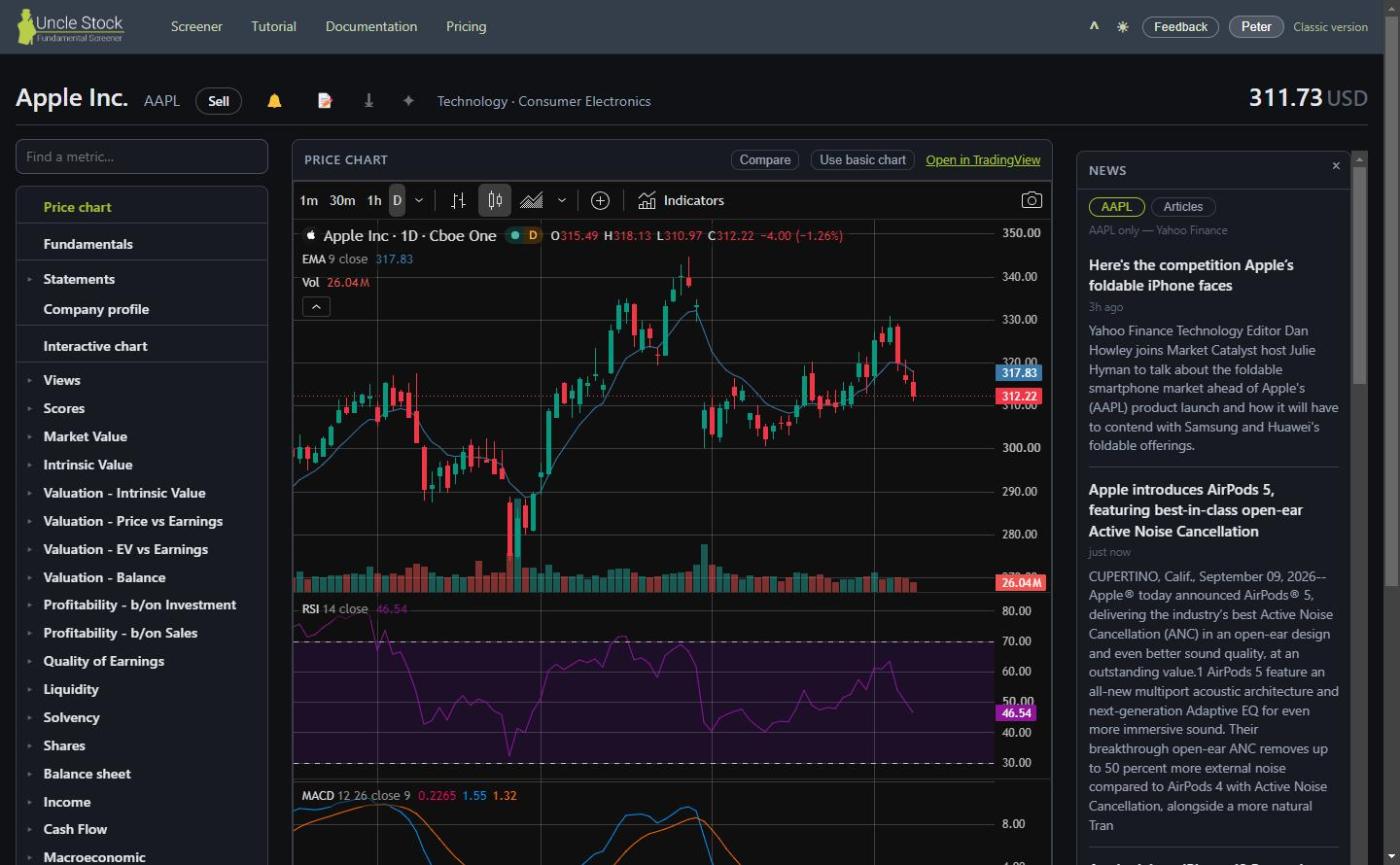Viewport: 1400px width, 865px height.
Task: Open the Indicators panel in chart toolbar
Action: coord(681,200)
